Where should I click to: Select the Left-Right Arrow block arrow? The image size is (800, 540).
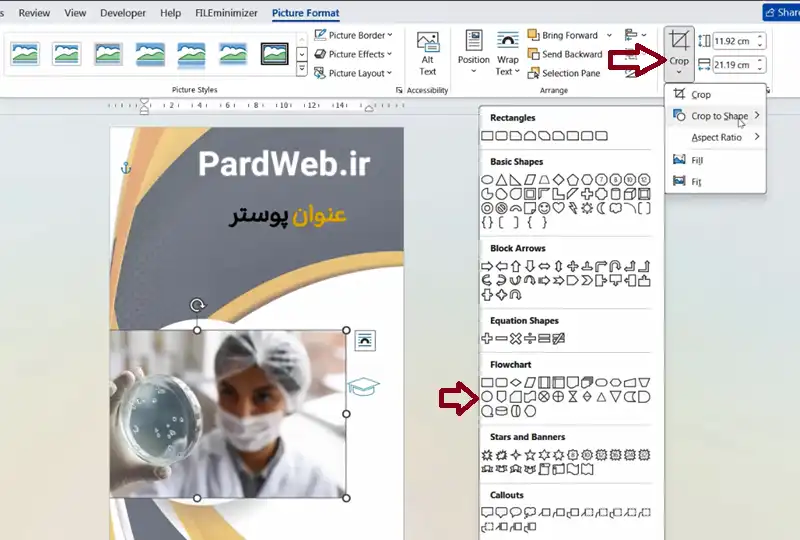point(544,266)
